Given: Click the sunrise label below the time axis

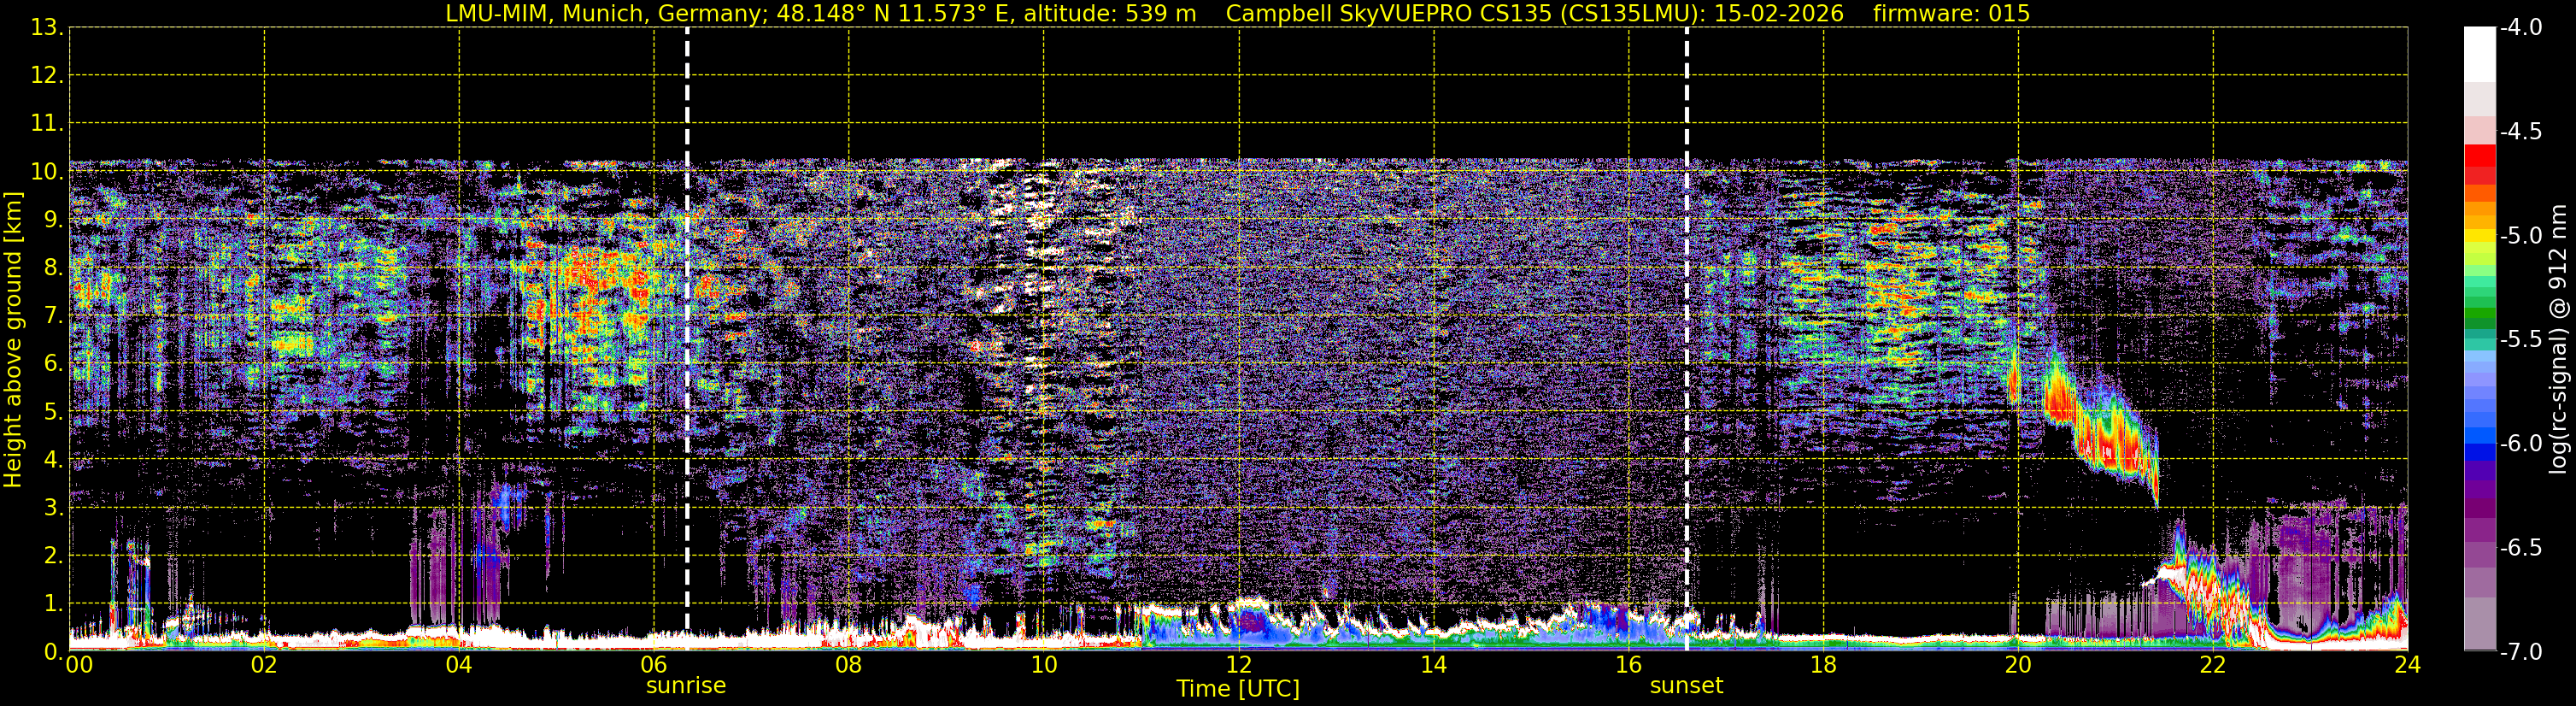Looking at the screenshot, I should 686,686.
